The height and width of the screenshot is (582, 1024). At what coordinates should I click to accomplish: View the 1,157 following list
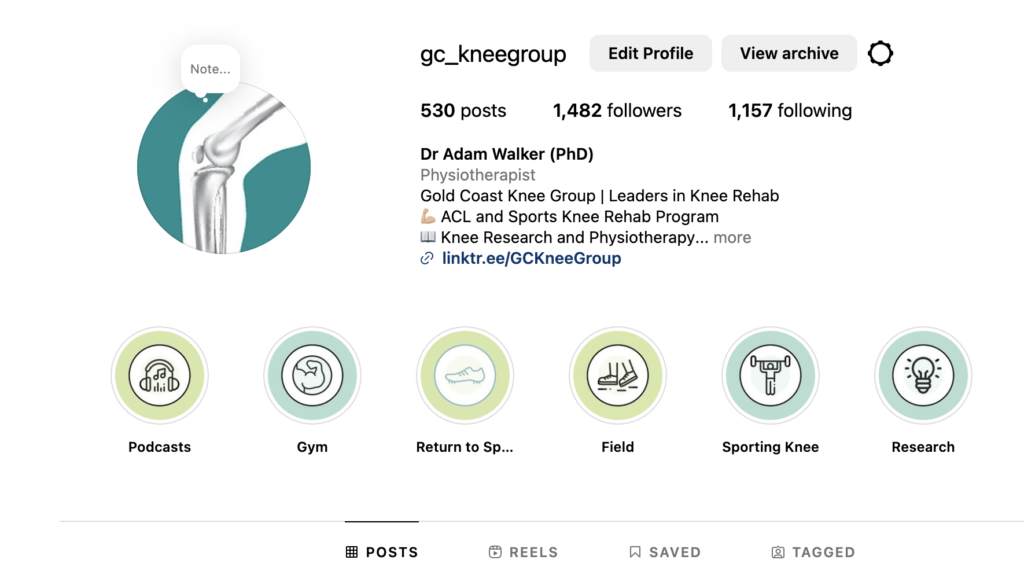coord(790,111)
